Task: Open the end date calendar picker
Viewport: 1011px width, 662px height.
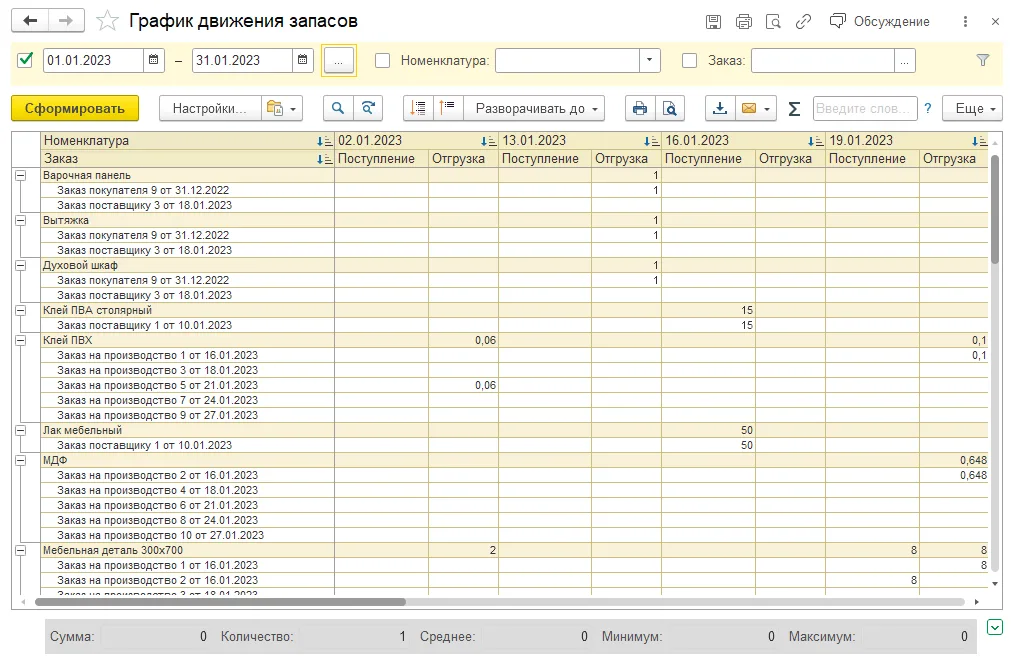Action: point(302,61)
